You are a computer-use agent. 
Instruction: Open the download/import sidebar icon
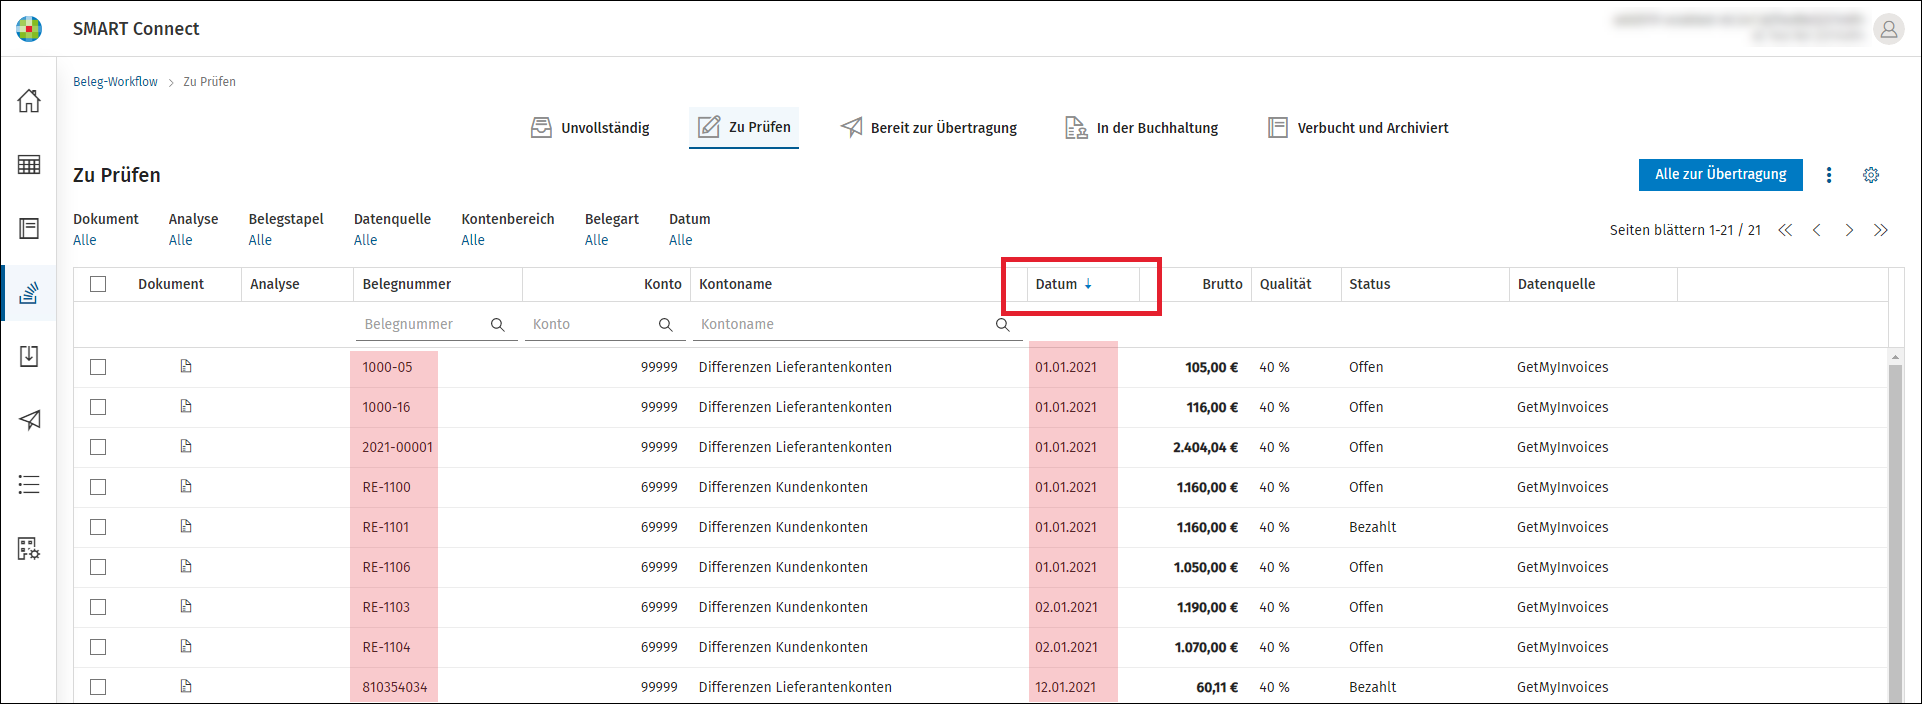29,356
